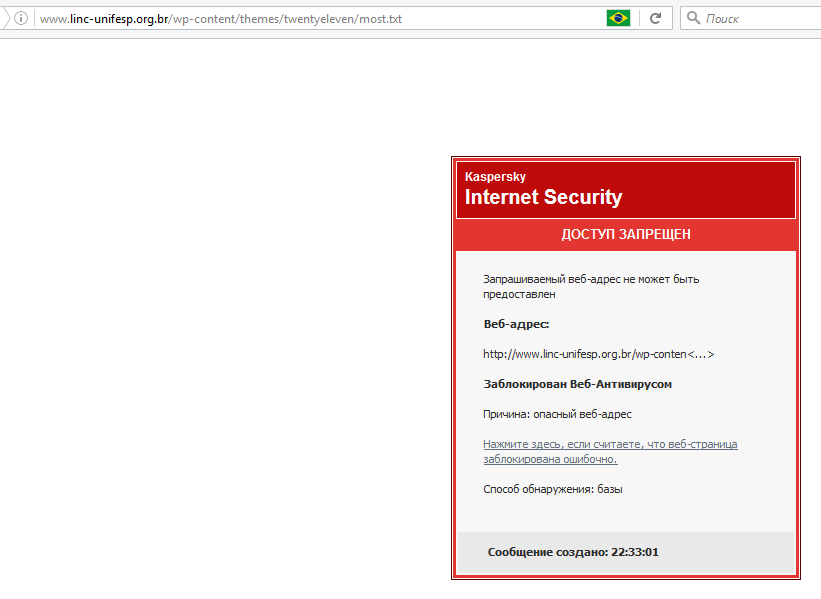Image resolution: width=821 pixels, height=599 pixels.
Task: Click the Сообщение создано timestamp footer
Action: pyautogui.click(x=573, y=552)
